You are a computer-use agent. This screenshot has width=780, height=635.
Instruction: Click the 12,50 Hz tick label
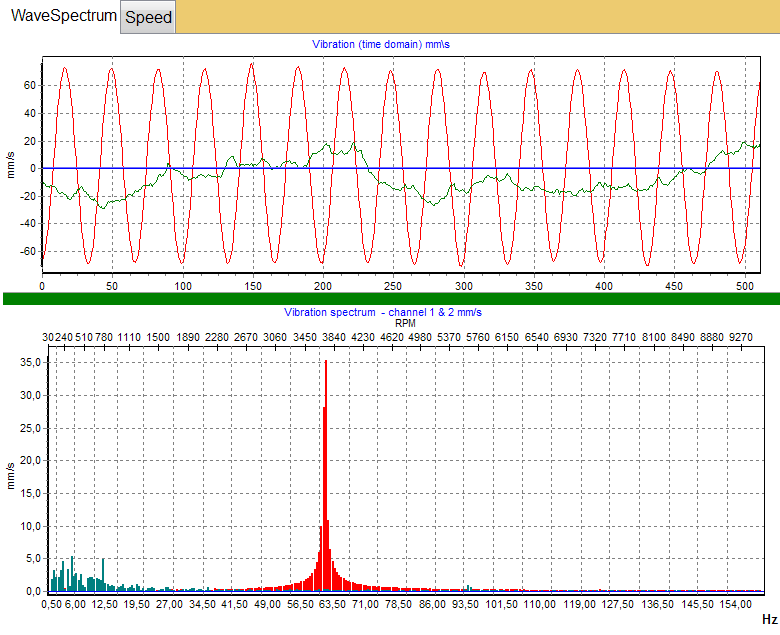point(104,605)
